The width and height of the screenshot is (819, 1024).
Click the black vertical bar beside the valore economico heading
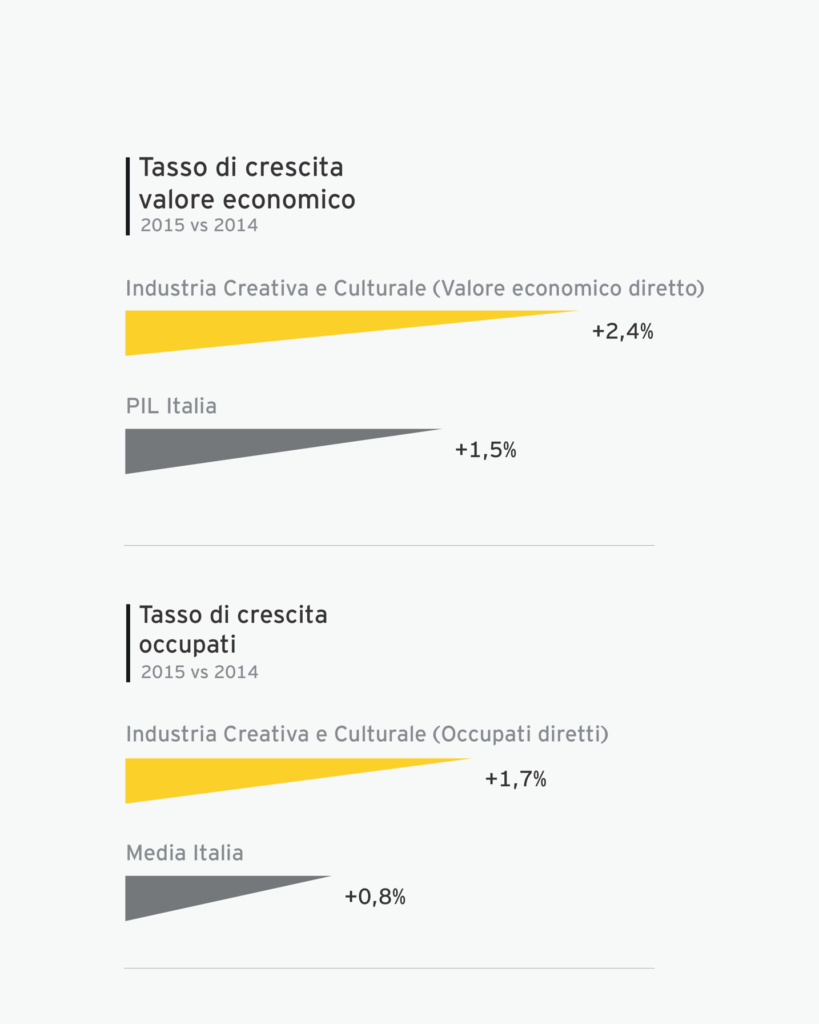tap(128, 196)
